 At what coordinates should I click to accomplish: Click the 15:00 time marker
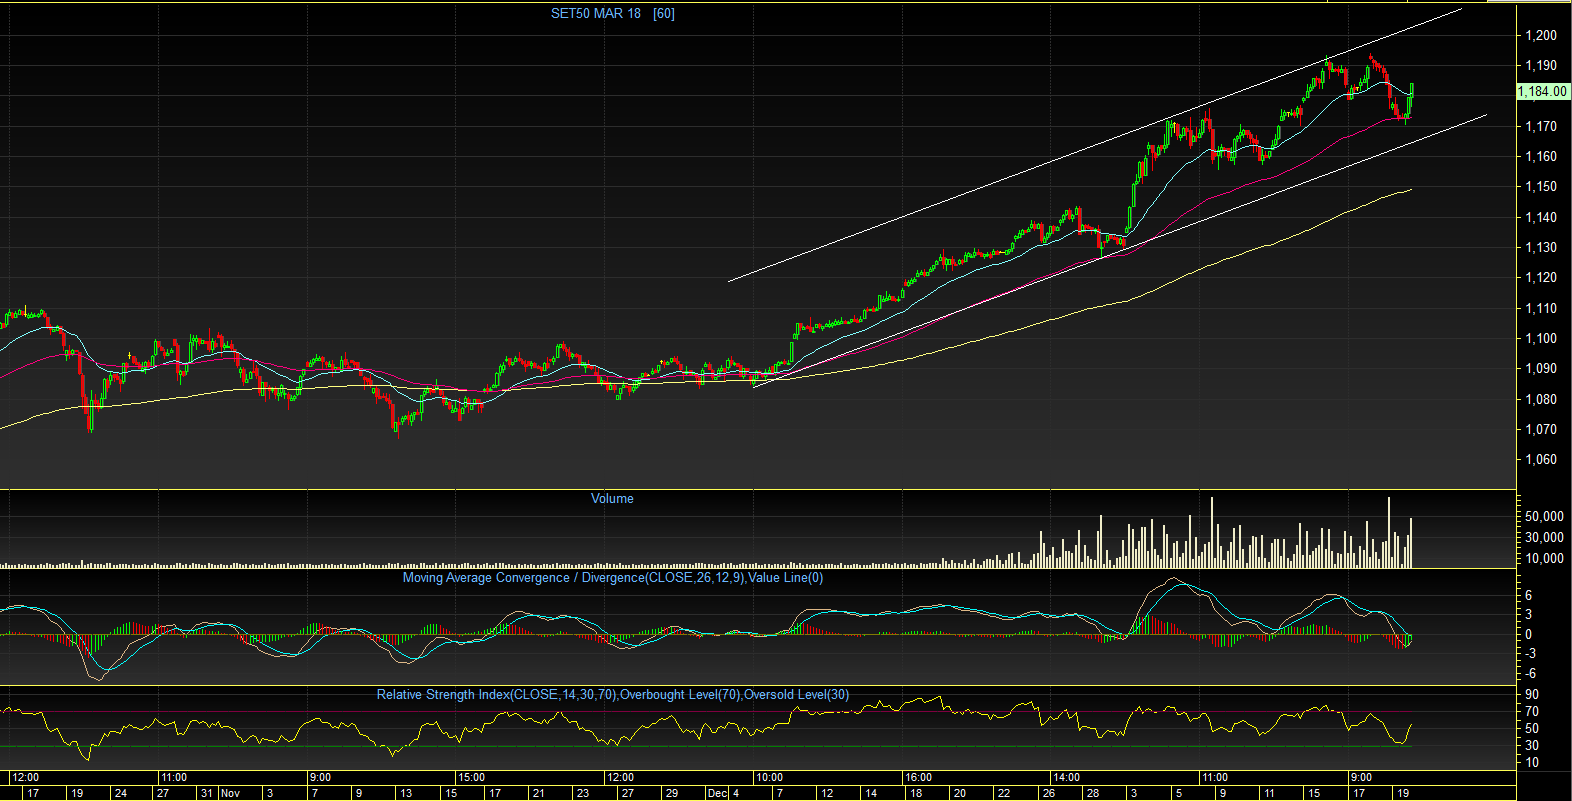pyautogui.click(x=471, y=777)
